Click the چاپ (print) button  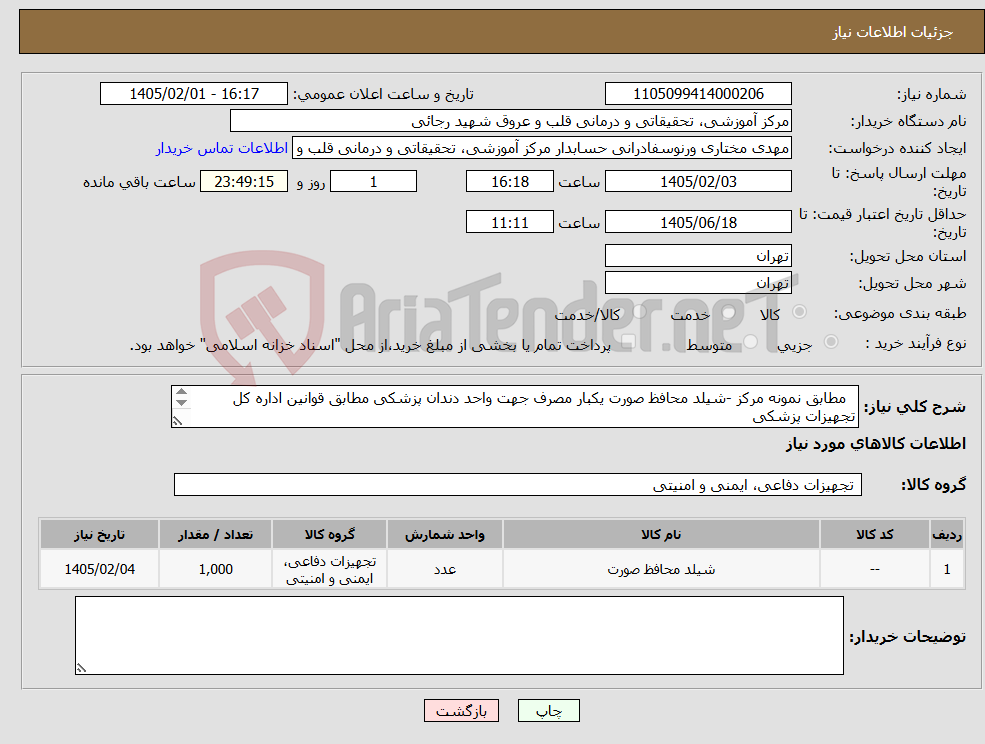pyautogui.click(x=548, y=711)
